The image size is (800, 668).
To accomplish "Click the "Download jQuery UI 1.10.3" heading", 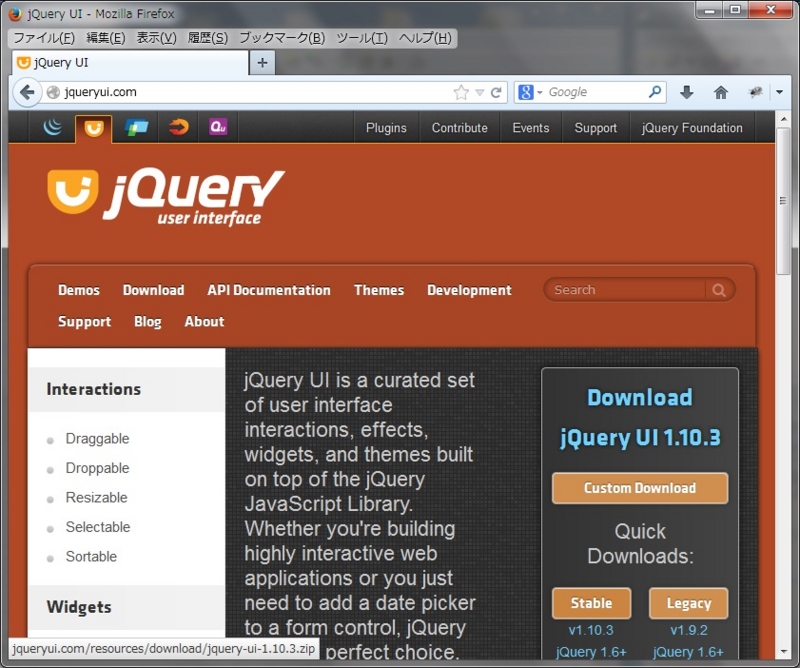I will 640,417.
